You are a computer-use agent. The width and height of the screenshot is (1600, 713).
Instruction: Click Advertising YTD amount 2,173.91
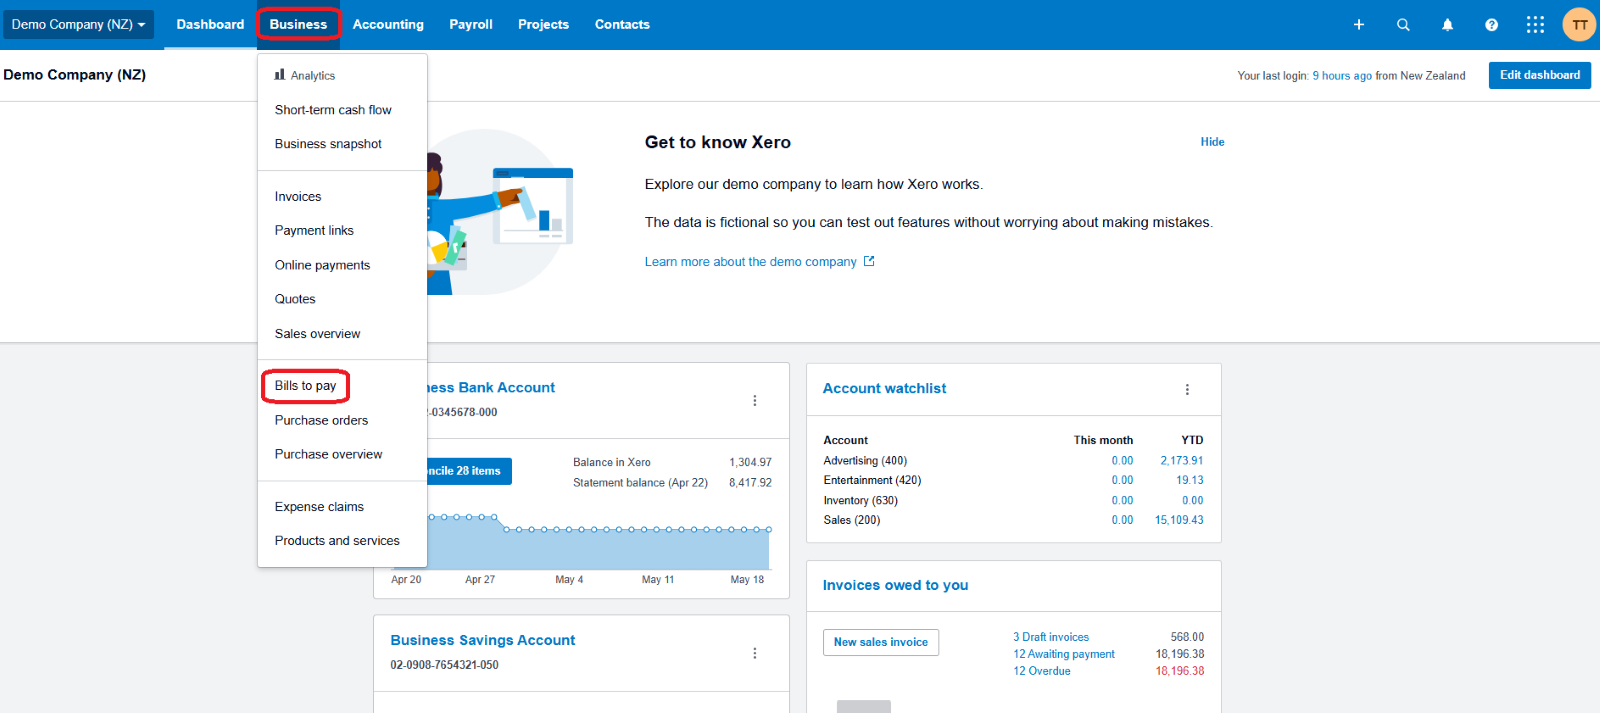(x=1182, y=461)
